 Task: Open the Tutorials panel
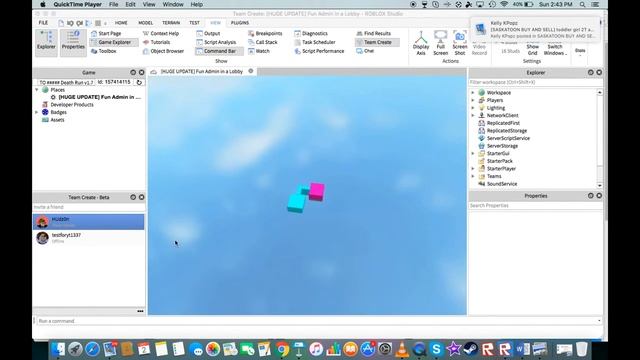coord(156,42)
